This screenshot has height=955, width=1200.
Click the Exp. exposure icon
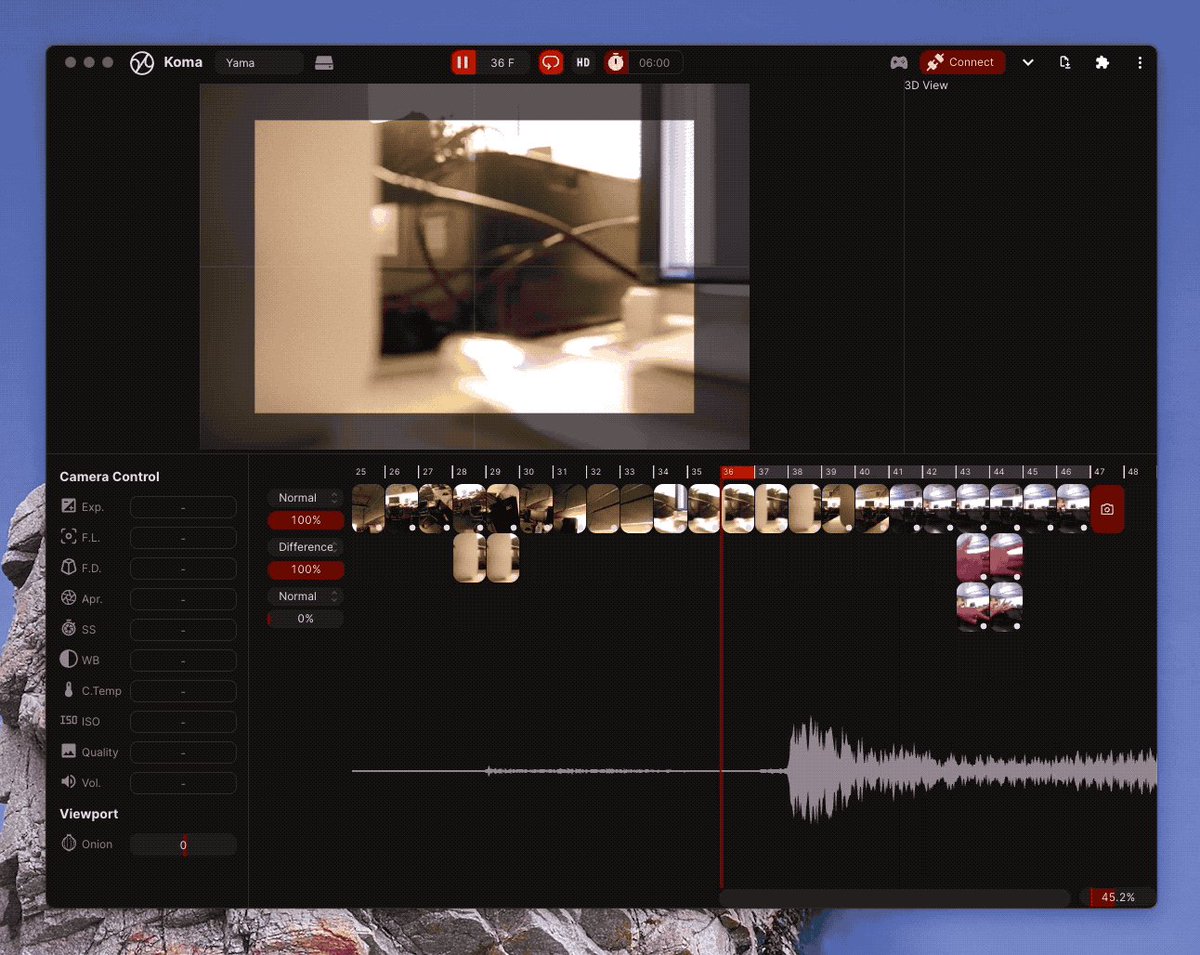[69, 507]
